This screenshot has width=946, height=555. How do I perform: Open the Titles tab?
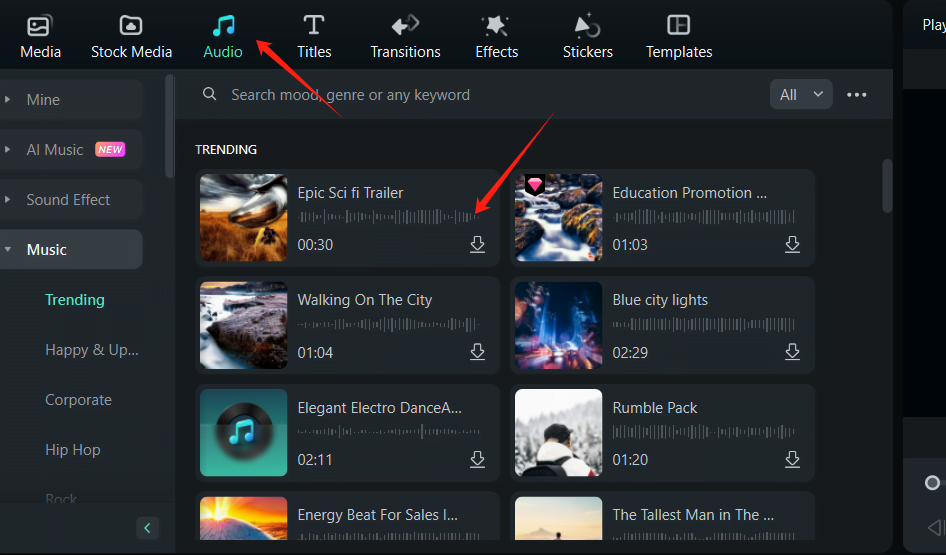(x=314, y=36)
